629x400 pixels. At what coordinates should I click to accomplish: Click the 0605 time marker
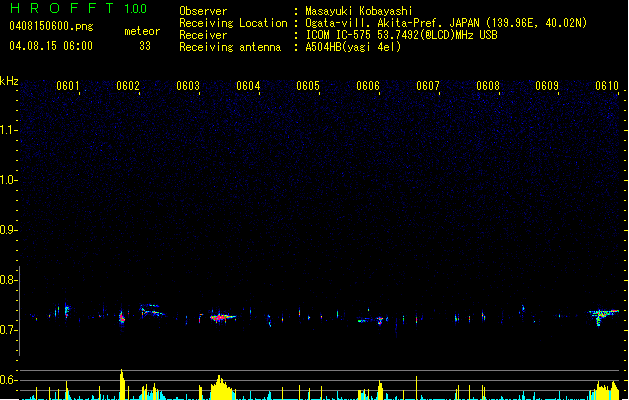pyautogui.click(x=308, y=86)
